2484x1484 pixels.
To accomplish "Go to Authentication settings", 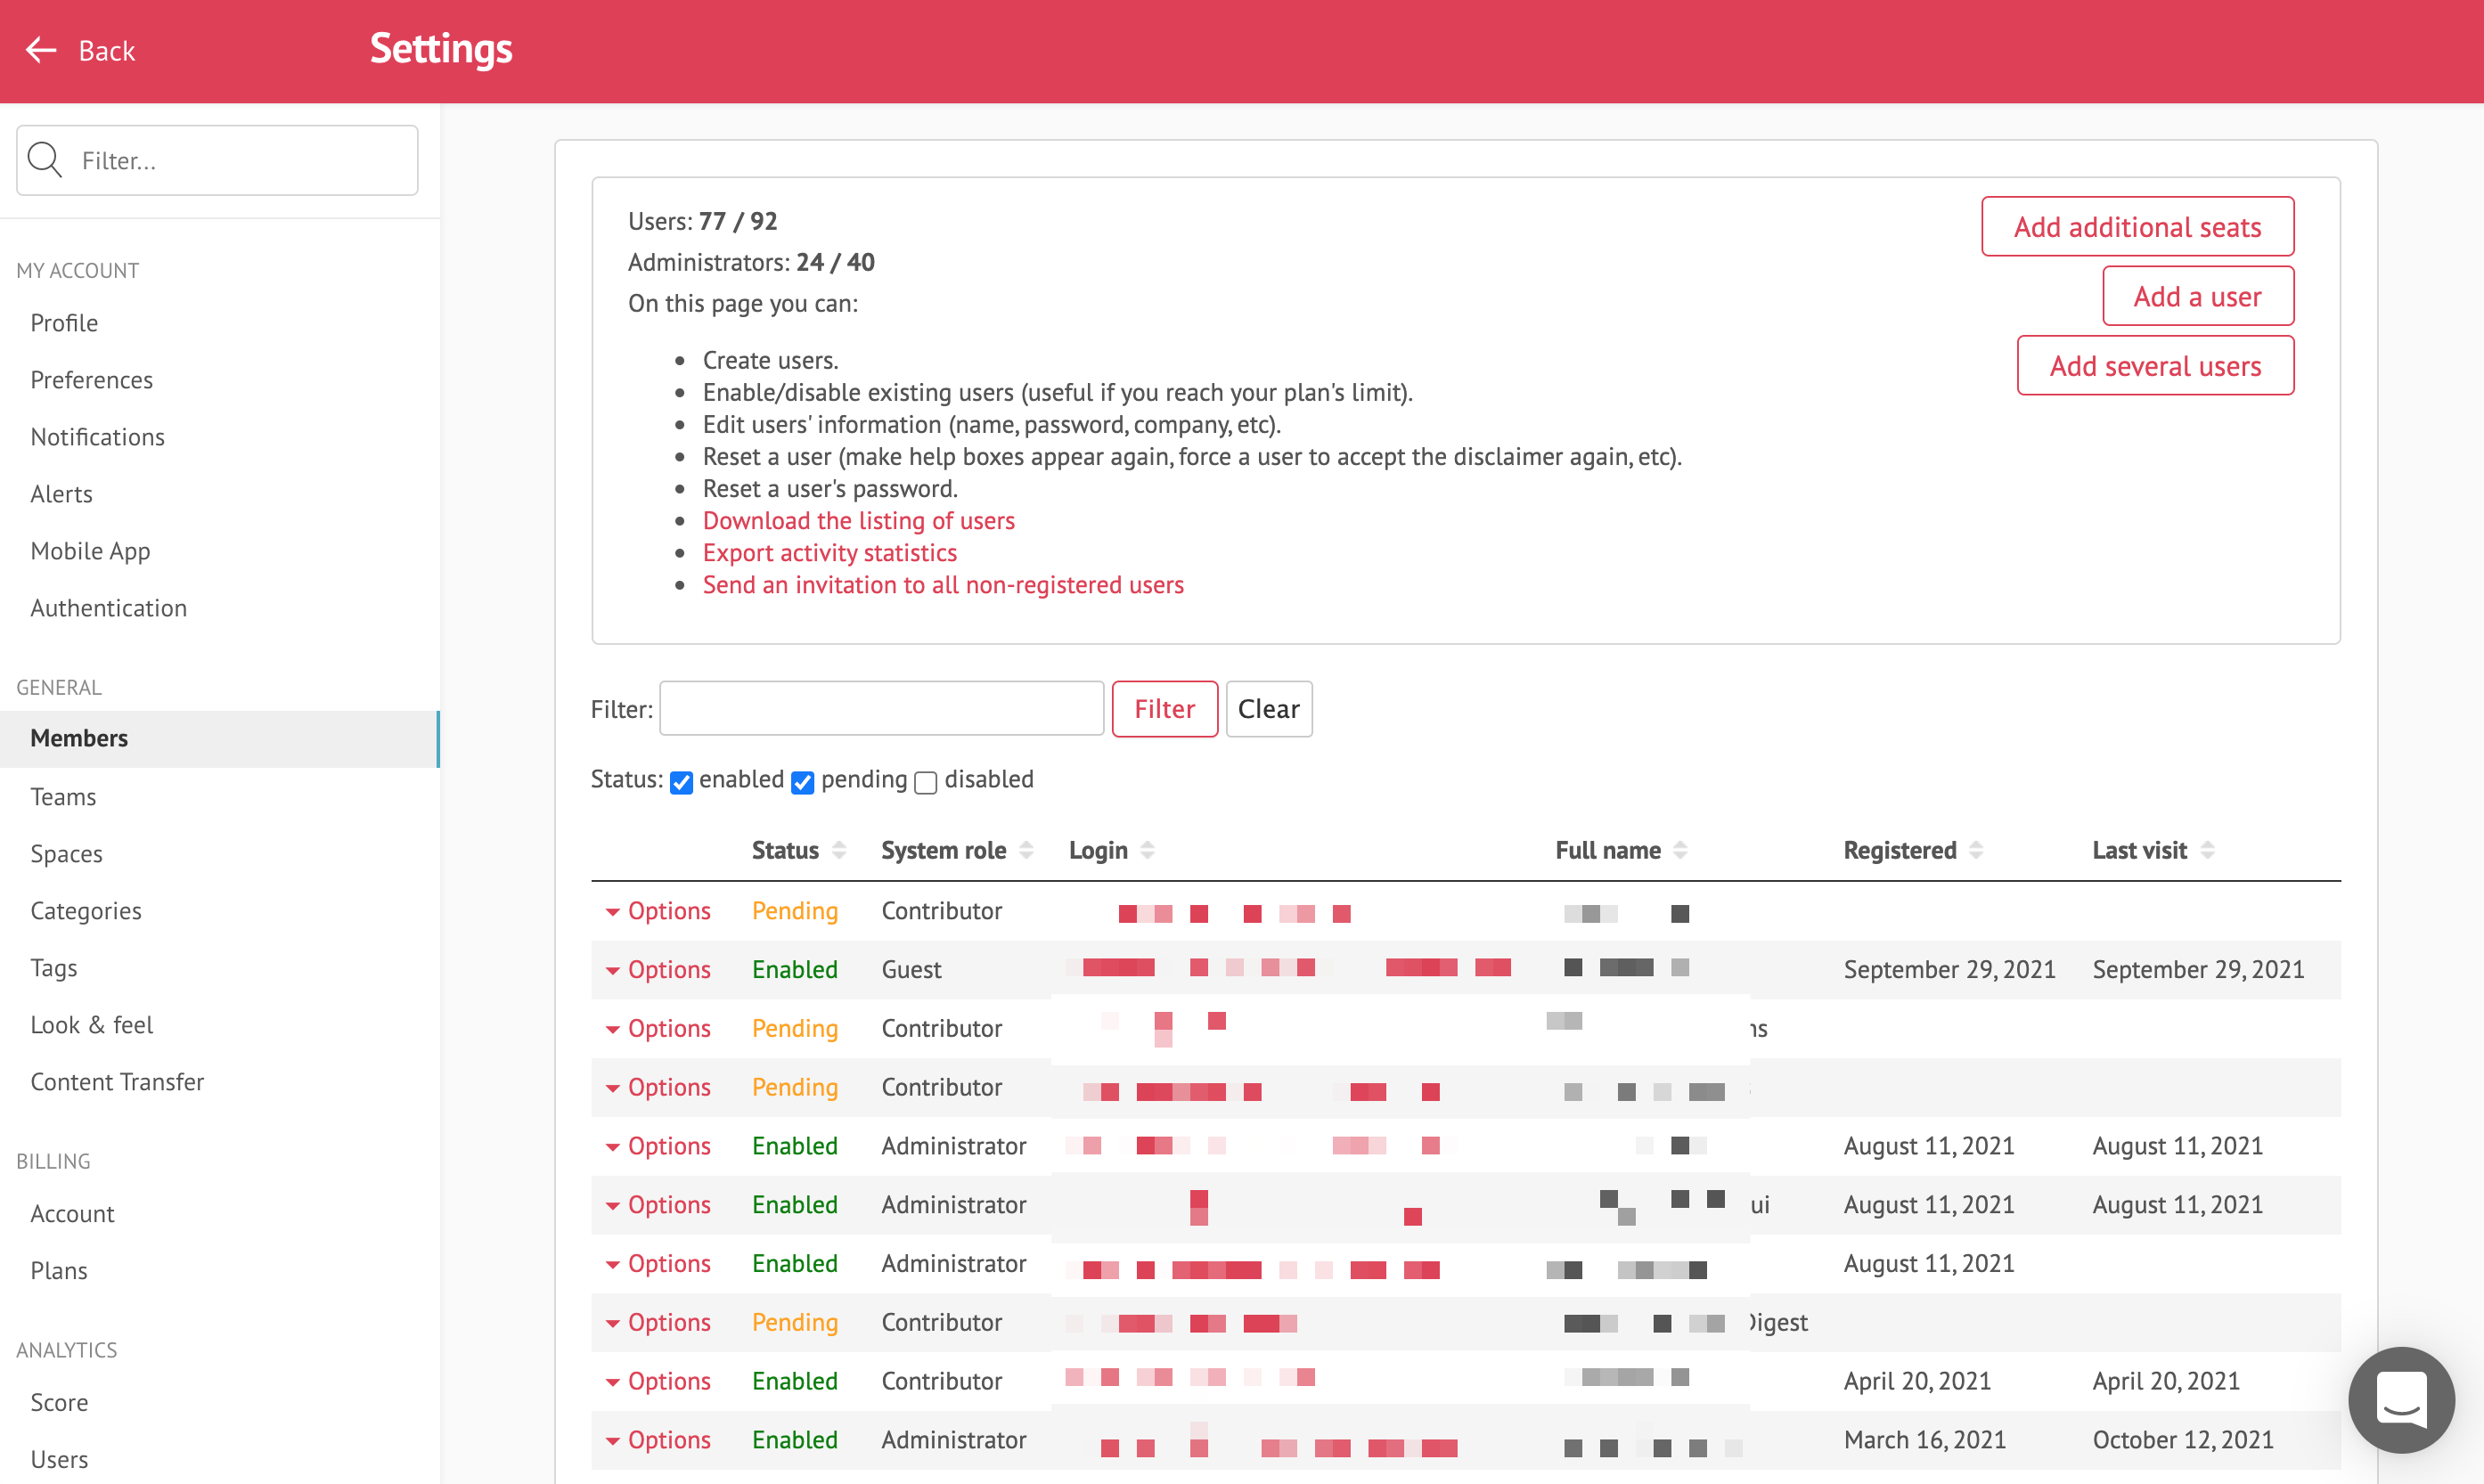I will [108, 607].
